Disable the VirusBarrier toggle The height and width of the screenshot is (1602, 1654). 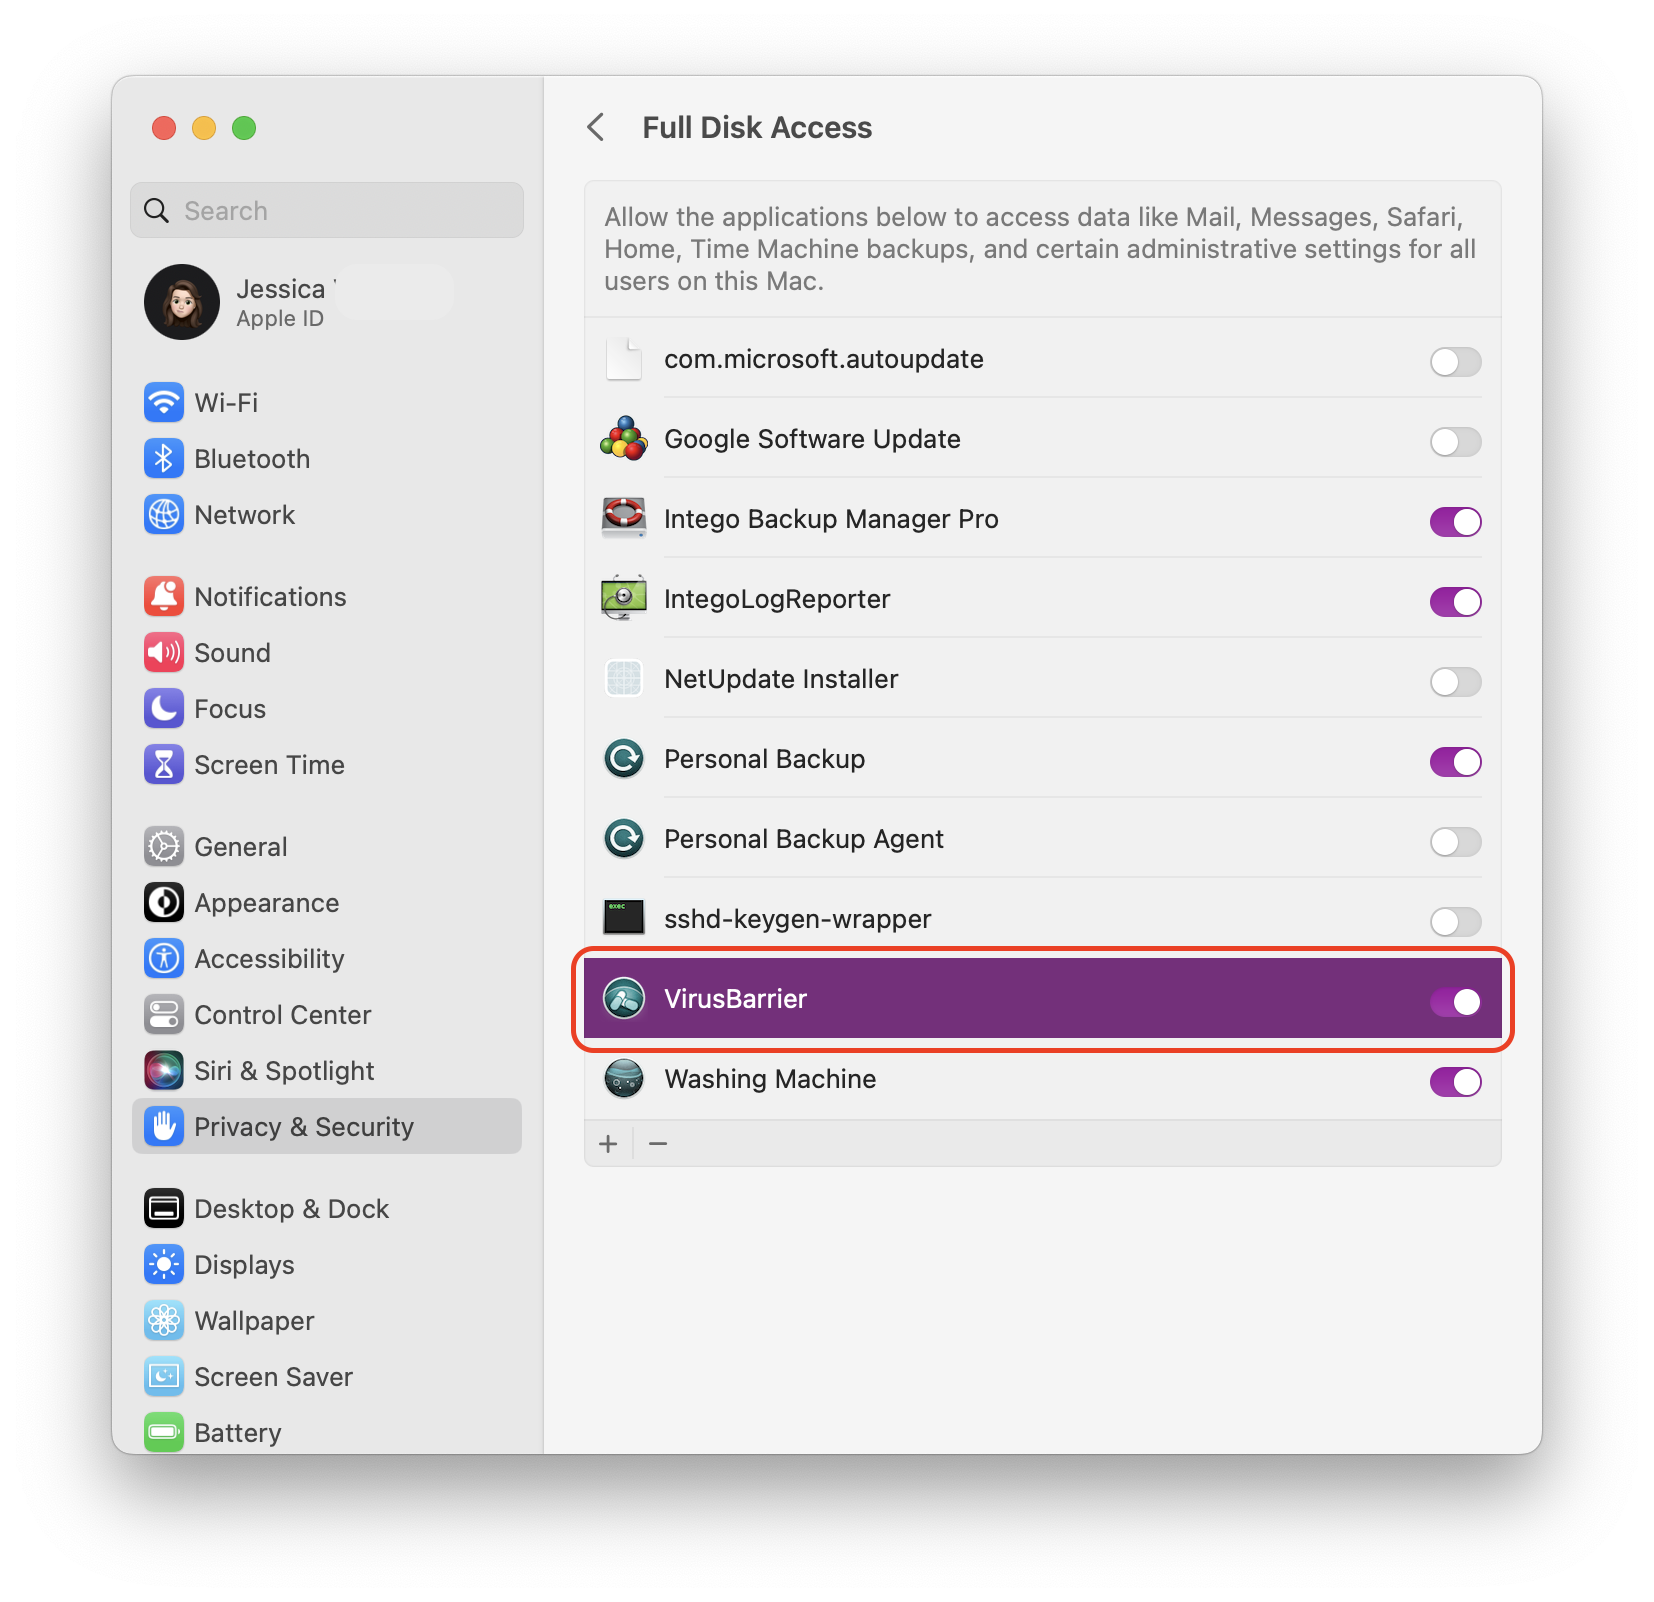pos(1455,1001)
